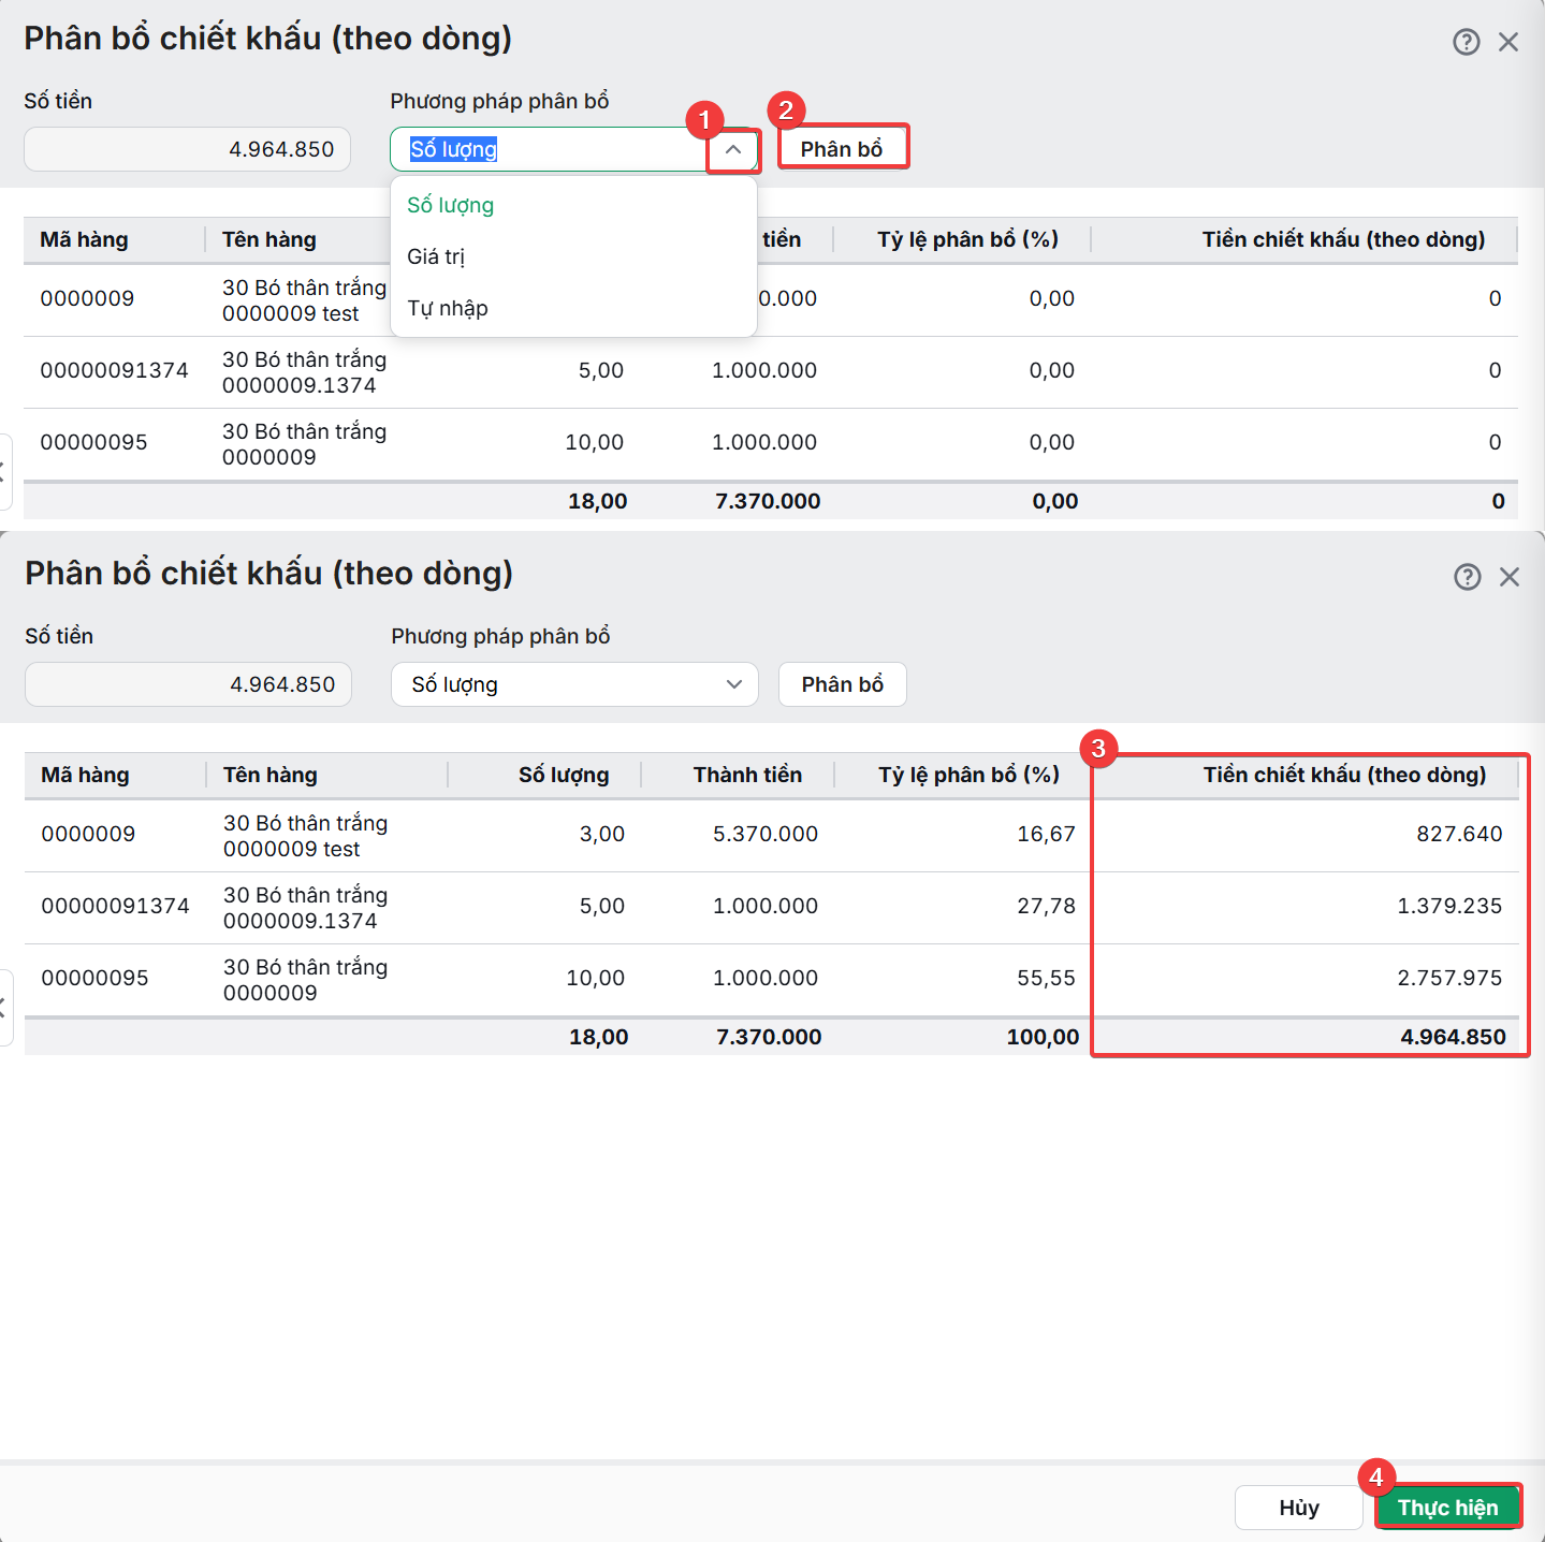Open help icon in upper dialog header

pyautogui.click(x=1465, y=42)
